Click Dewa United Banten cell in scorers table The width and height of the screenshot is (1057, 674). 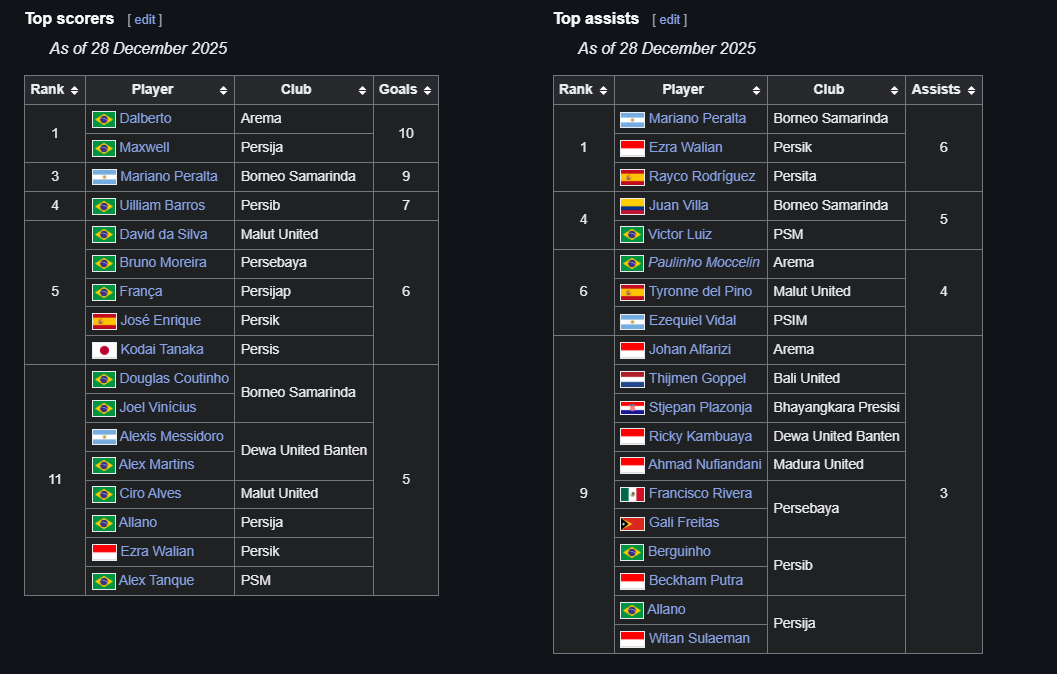(303, 451)
